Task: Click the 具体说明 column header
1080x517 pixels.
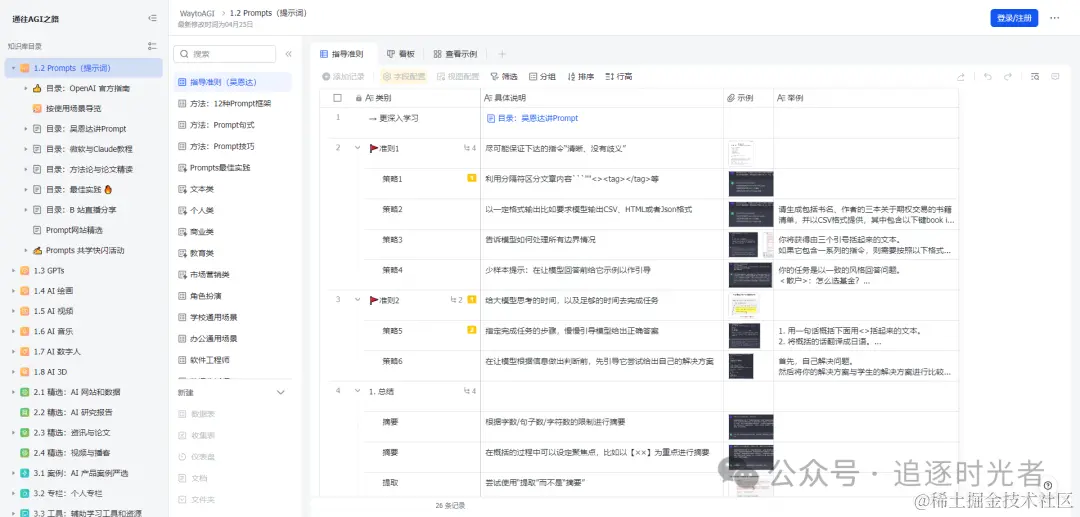Action: tap(601, 98)
